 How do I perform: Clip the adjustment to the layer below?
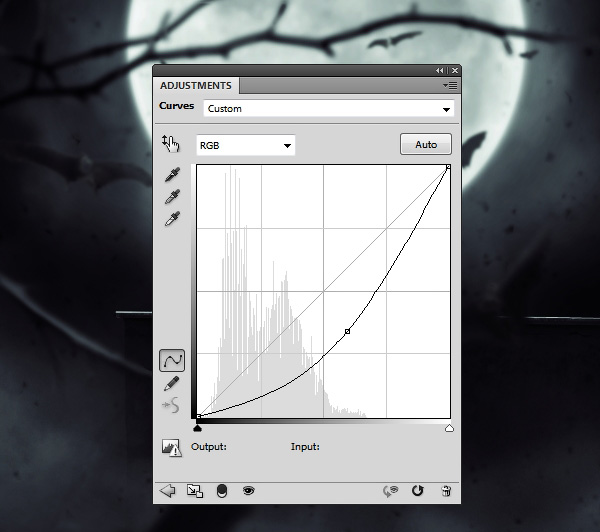pyautogui.click(x=222, y=491)
